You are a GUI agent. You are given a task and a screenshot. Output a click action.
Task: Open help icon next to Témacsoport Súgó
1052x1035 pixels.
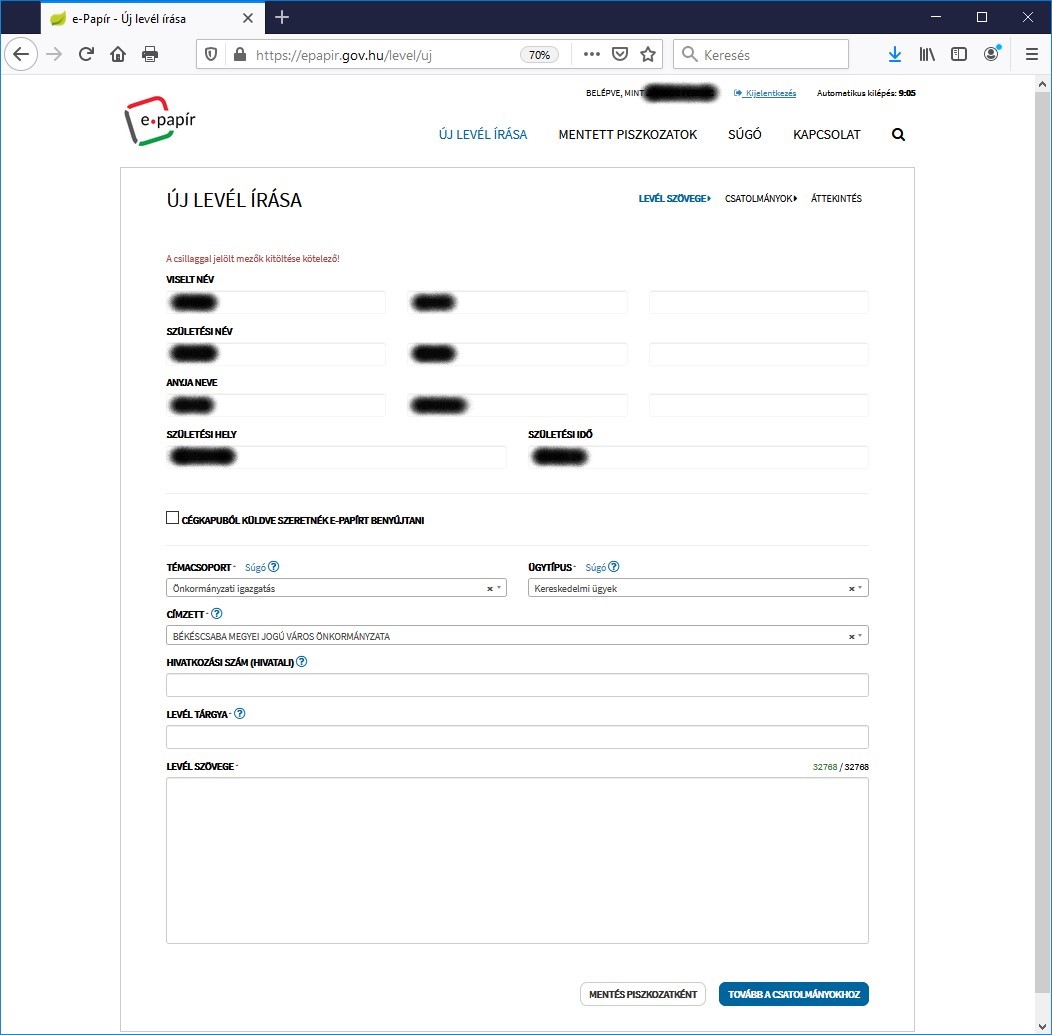(x=272, y=566)
